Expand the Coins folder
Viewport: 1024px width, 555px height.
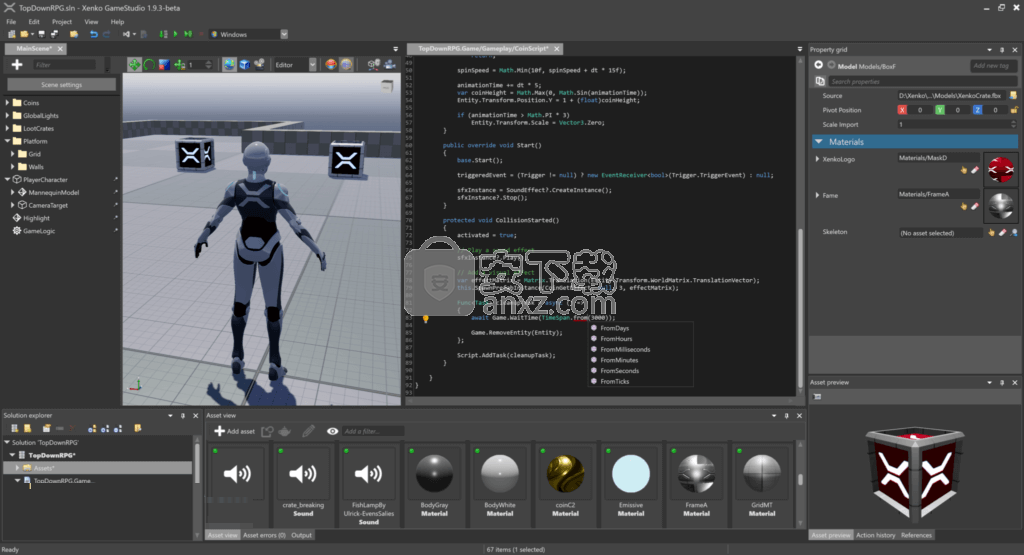[7, 103]
